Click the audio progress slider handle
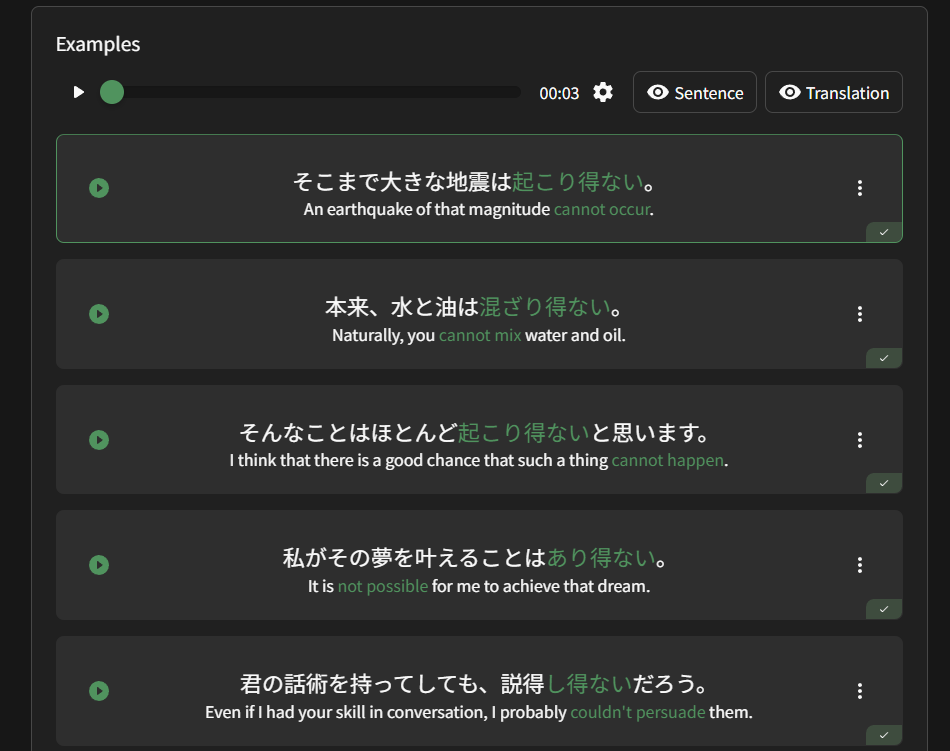950x751 pixels. click(112, 93)
